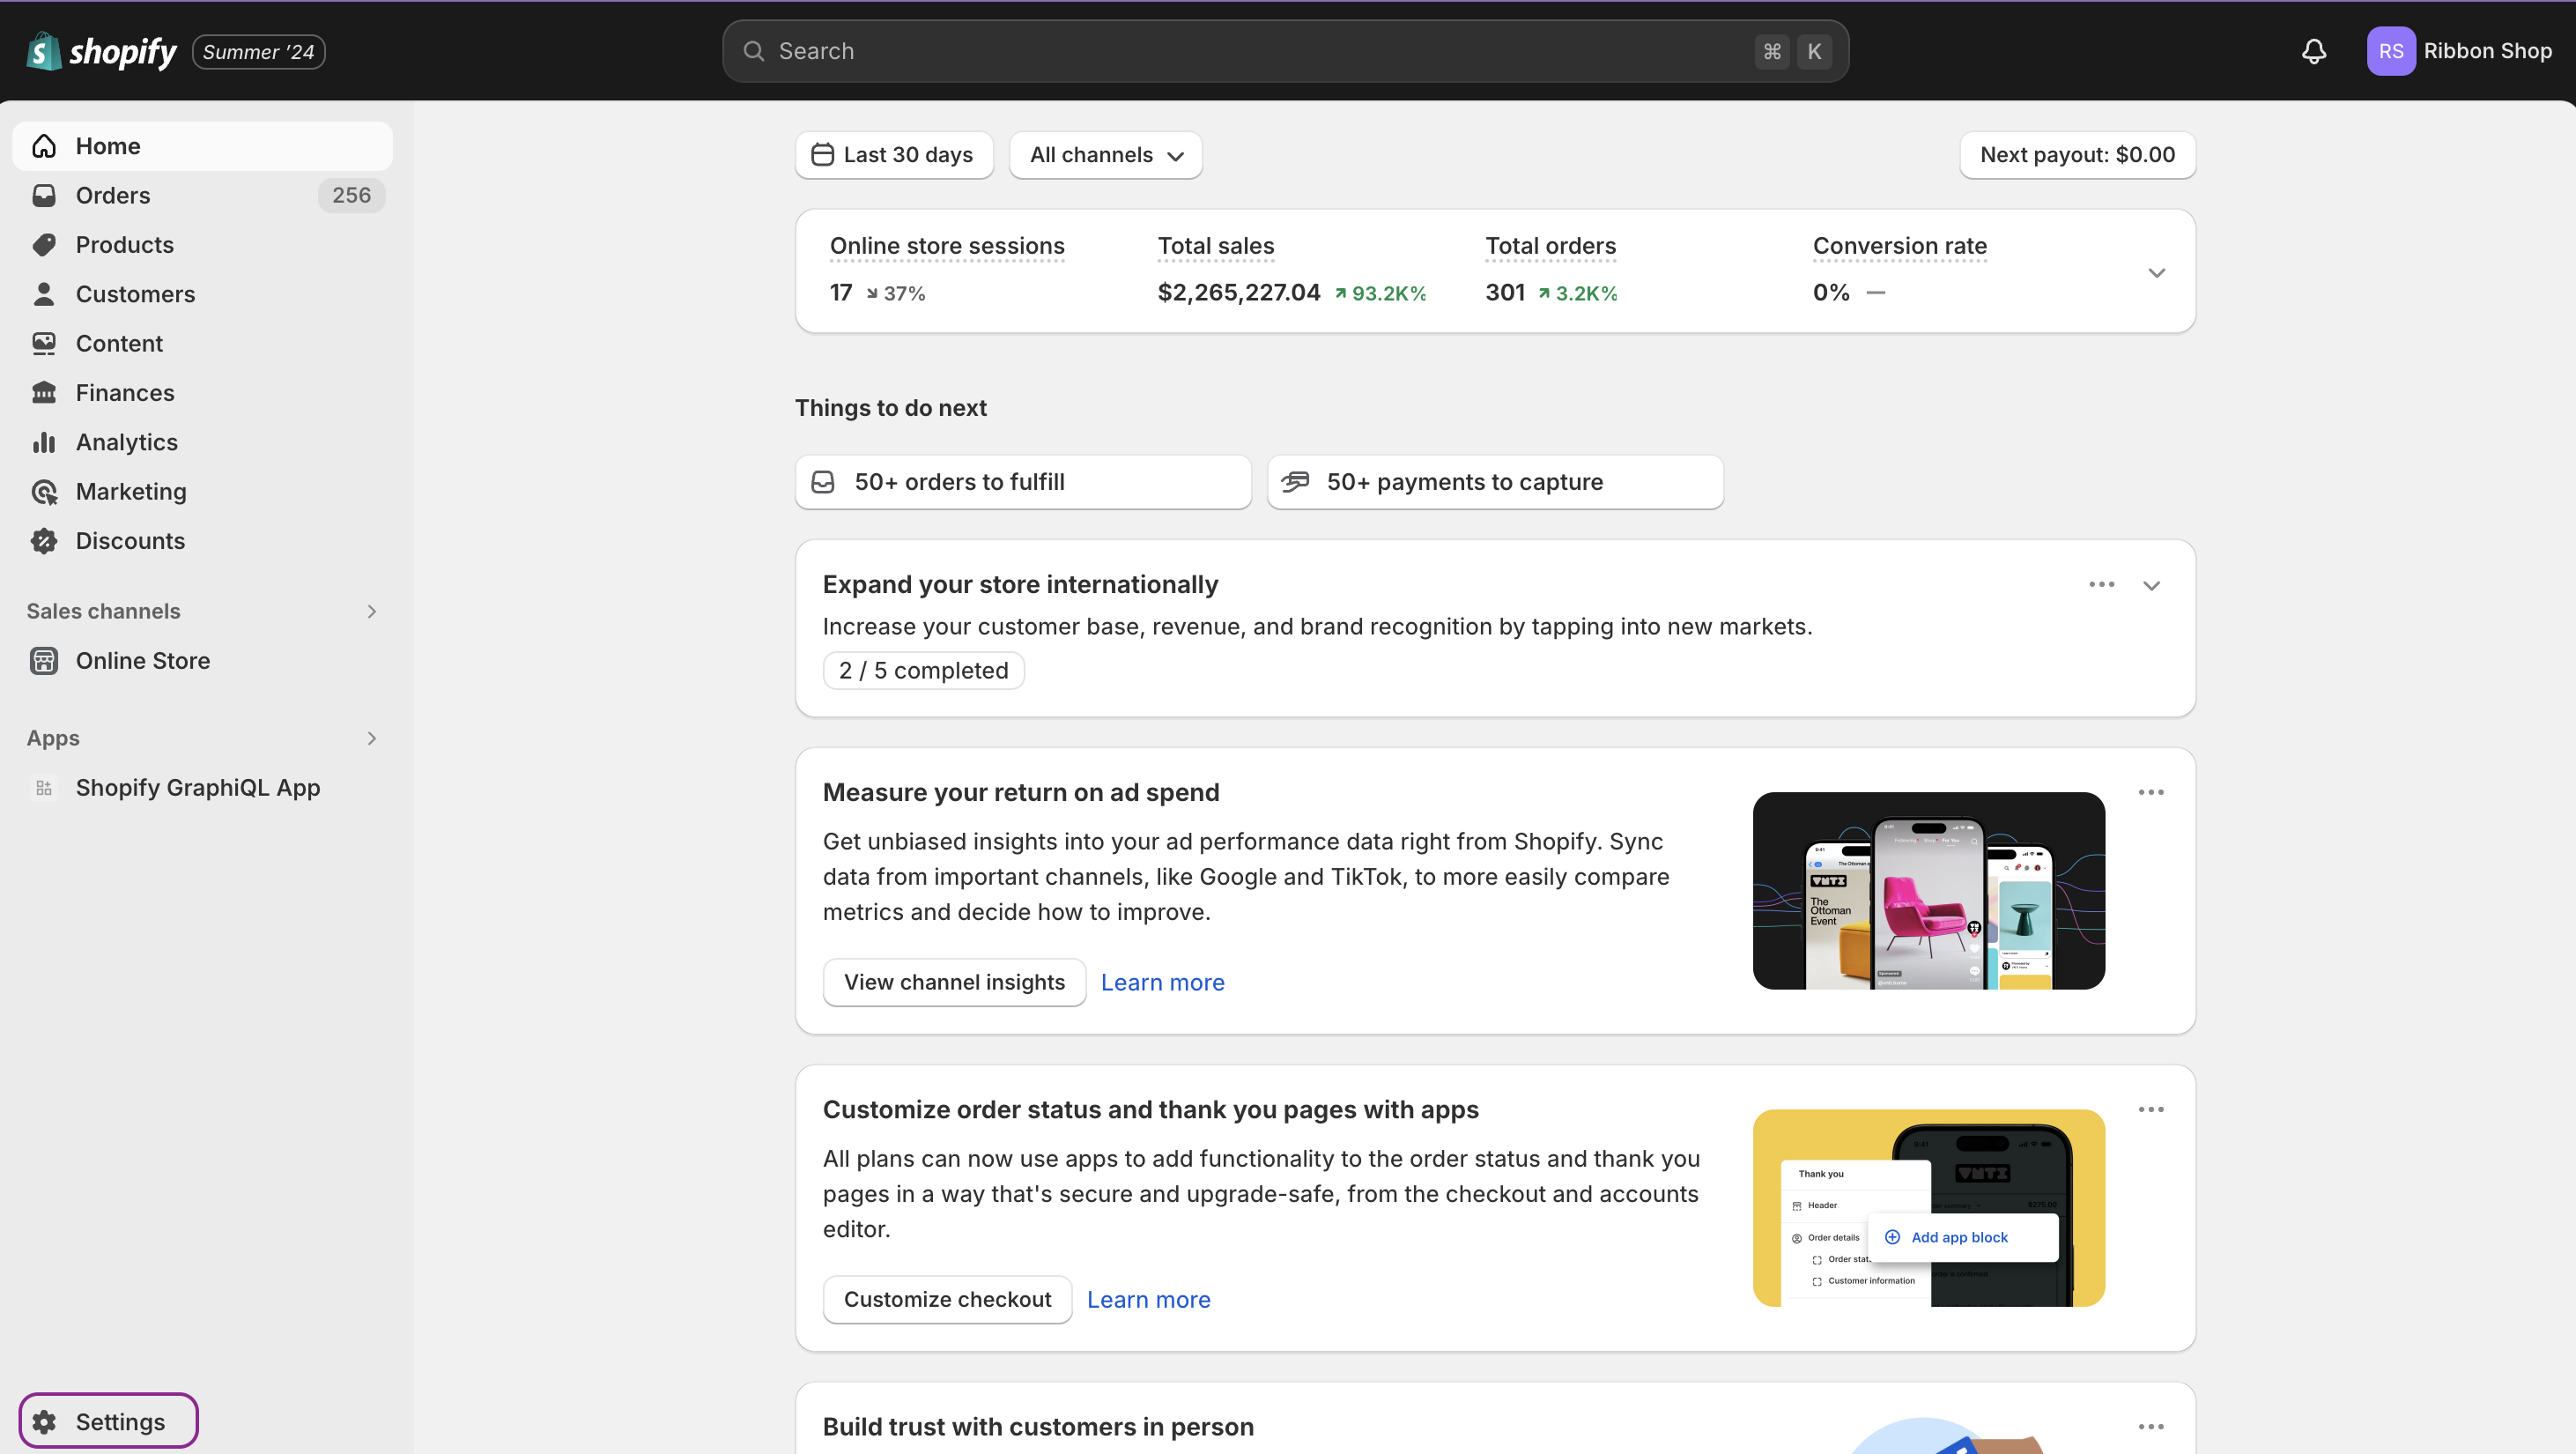2576x1454 pixels.
Task: Select Products in the sidebar
Action: [125, 244]
